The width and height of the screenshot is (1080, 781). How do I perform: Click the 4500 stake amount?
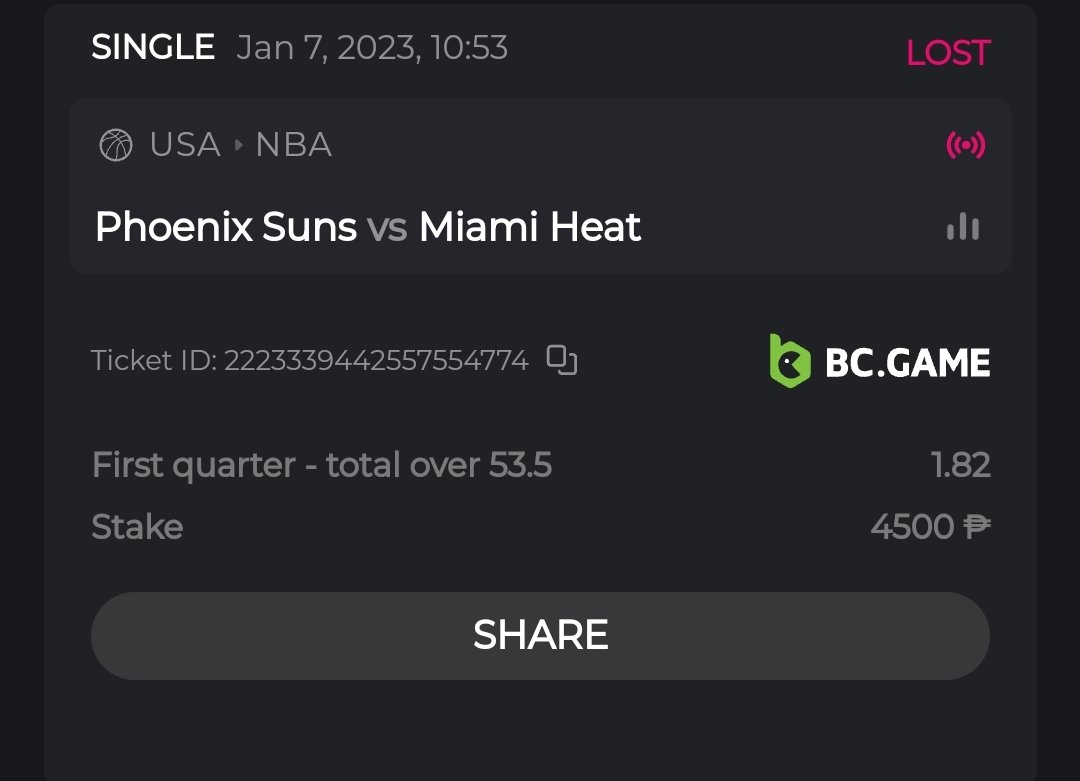[x=912, y=527]
